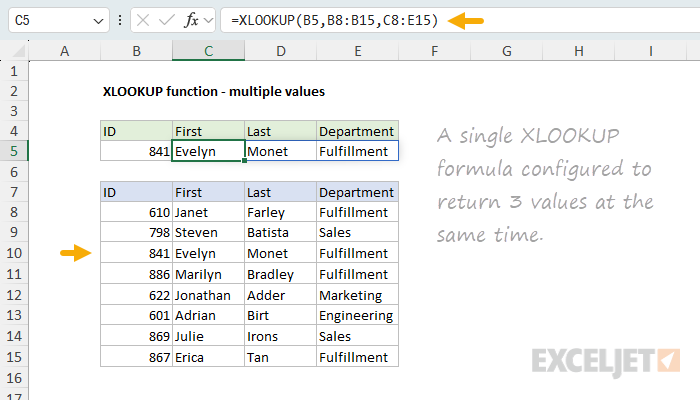Click the title cell 'XLOOKUP function - multiple values'
Viewport: 700px width, 400px height.
click(x=214, y=92)
